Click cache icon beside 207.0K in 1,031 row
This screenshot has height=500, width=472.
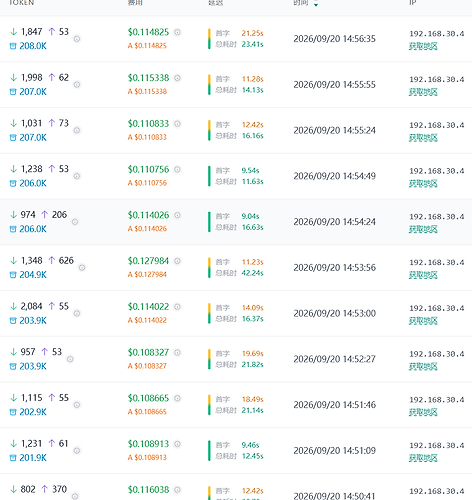coord(13,138)
